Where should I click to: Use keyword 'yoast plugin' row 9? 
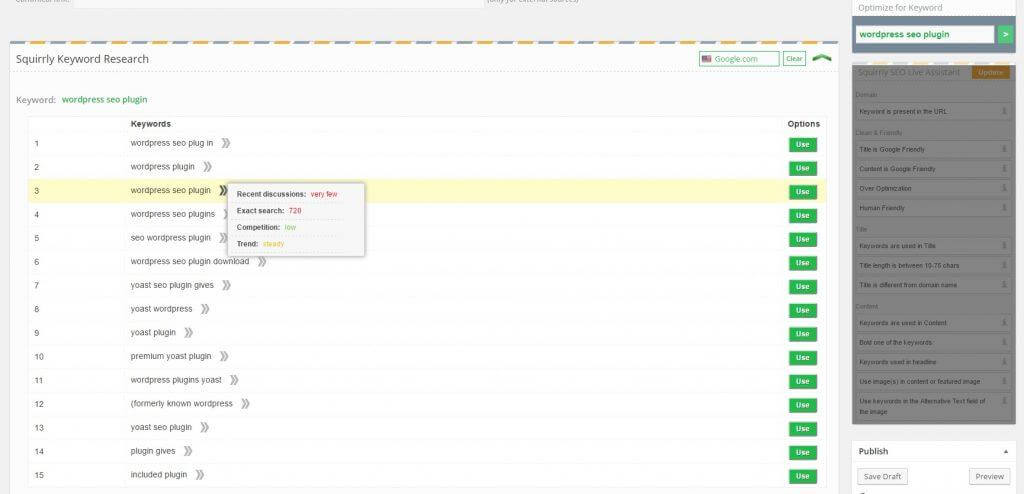point(803,334)
